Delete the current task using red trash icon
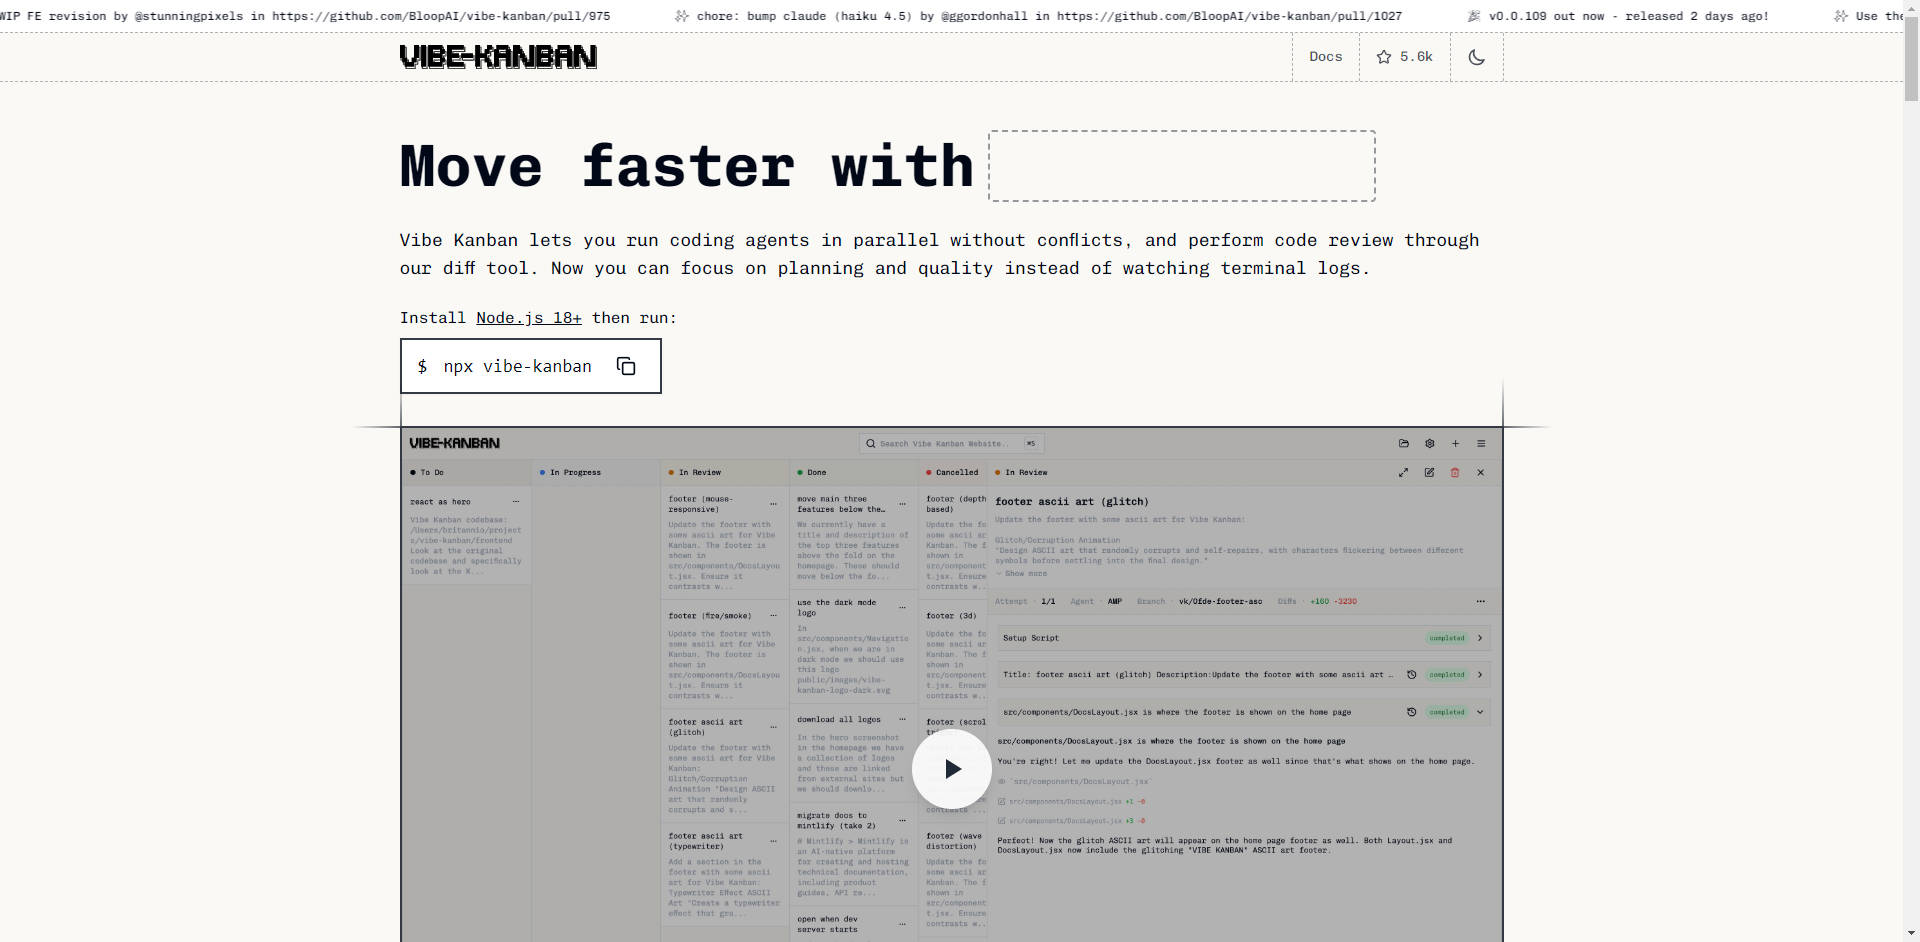 coord(1455,473)
